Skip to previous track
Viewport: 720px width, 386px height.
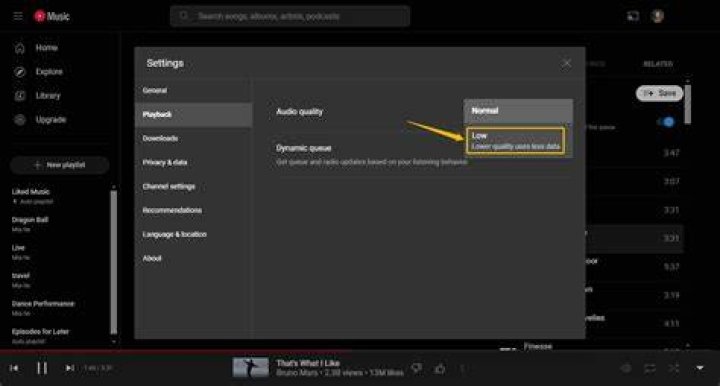(14, 368)
